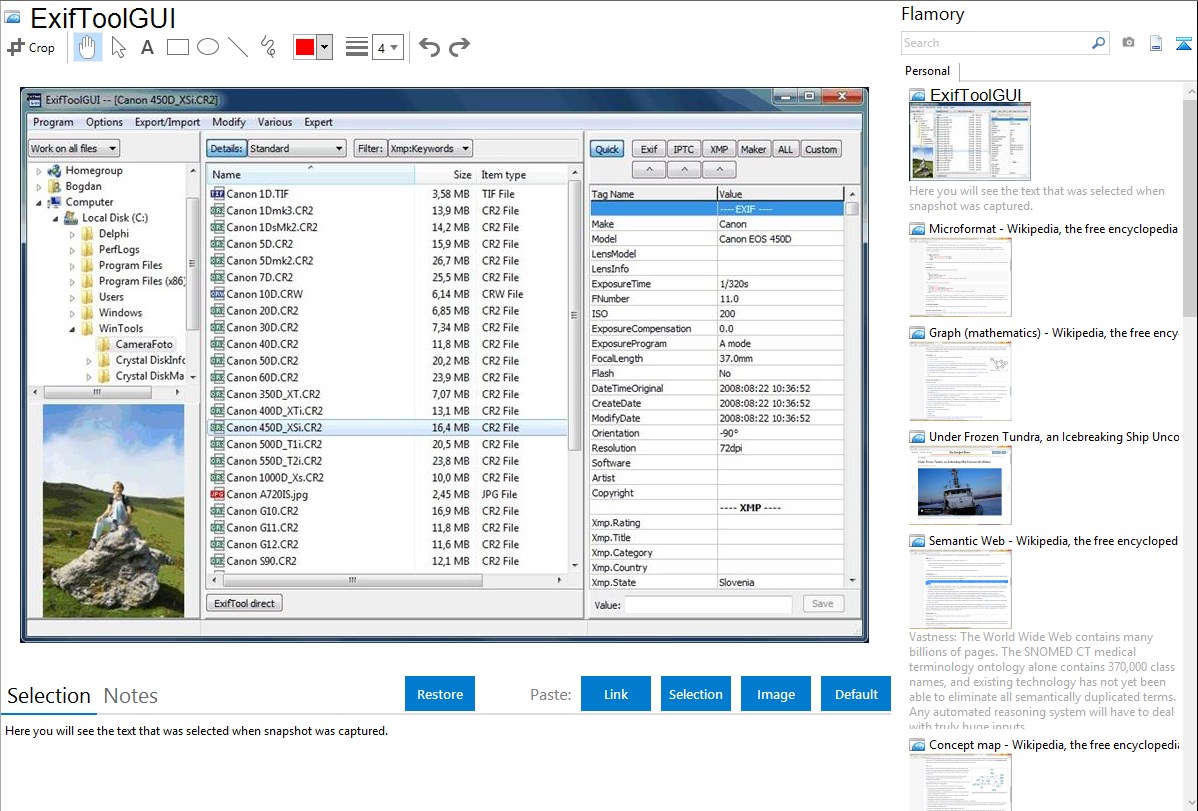The image size is (1198, 811).
Task: Choose the arrow pointer tool
Action: click(118, 47)
